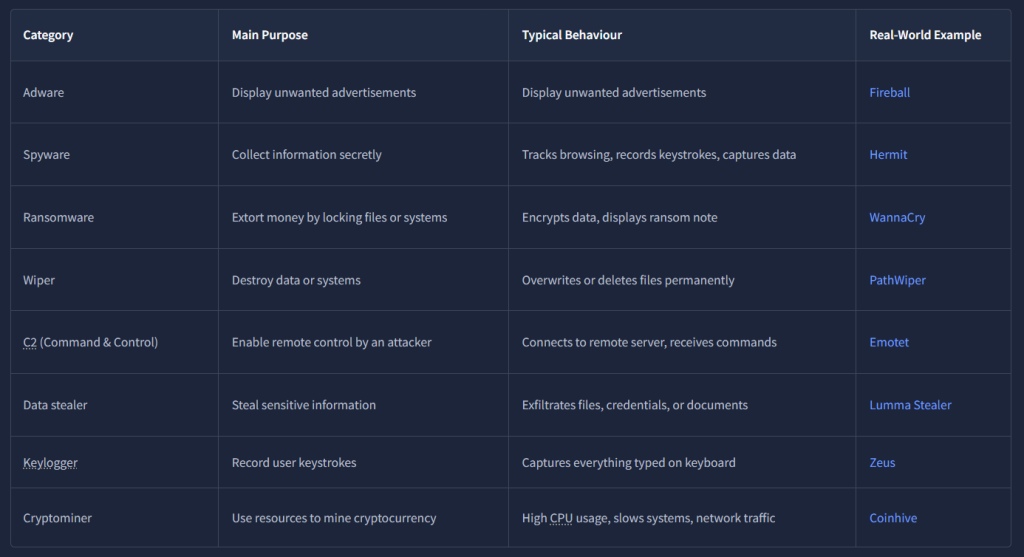This screenshot has height=557, width=1024.
Task: Click the underlined Keylogger term
Action: coord(50,463)
